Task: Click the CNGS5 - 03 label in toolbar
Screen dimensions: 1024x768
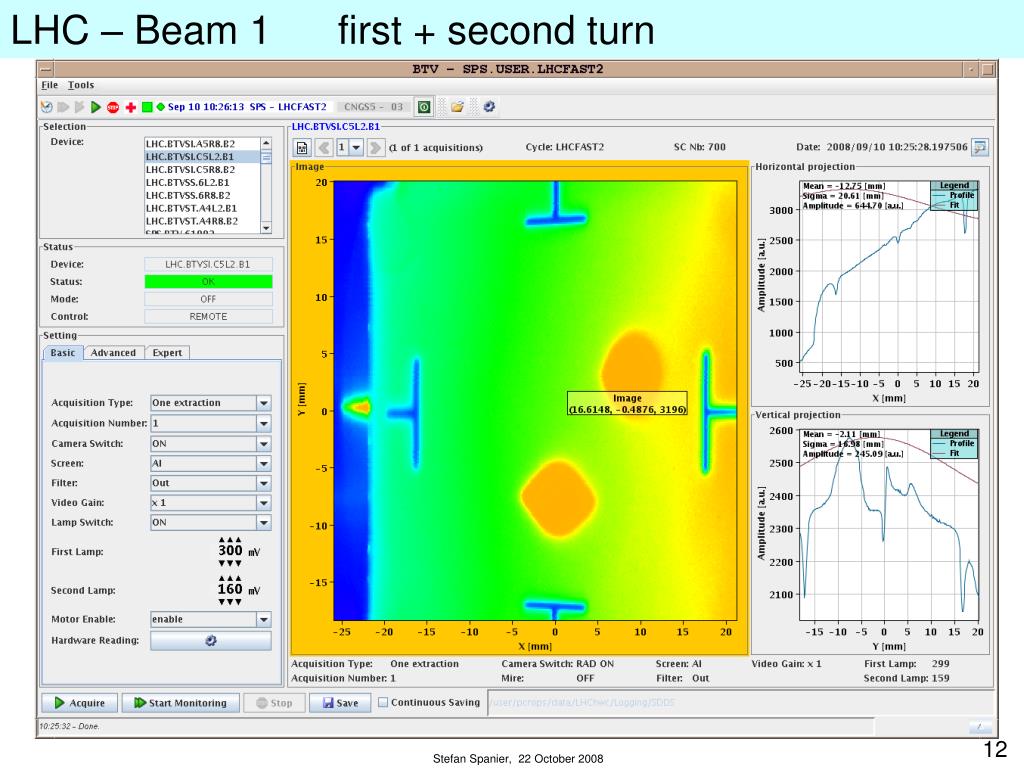Action: 374,106
